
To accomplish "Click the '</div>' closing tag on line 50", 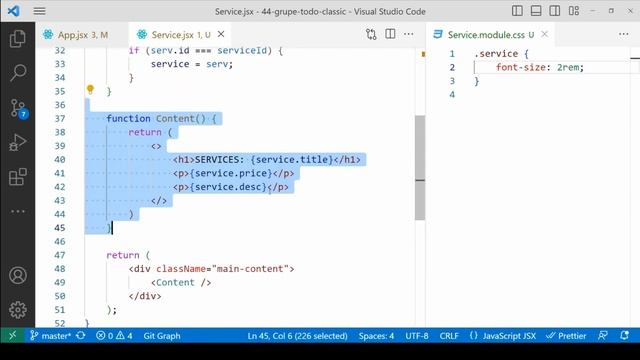I will [145, 296].
